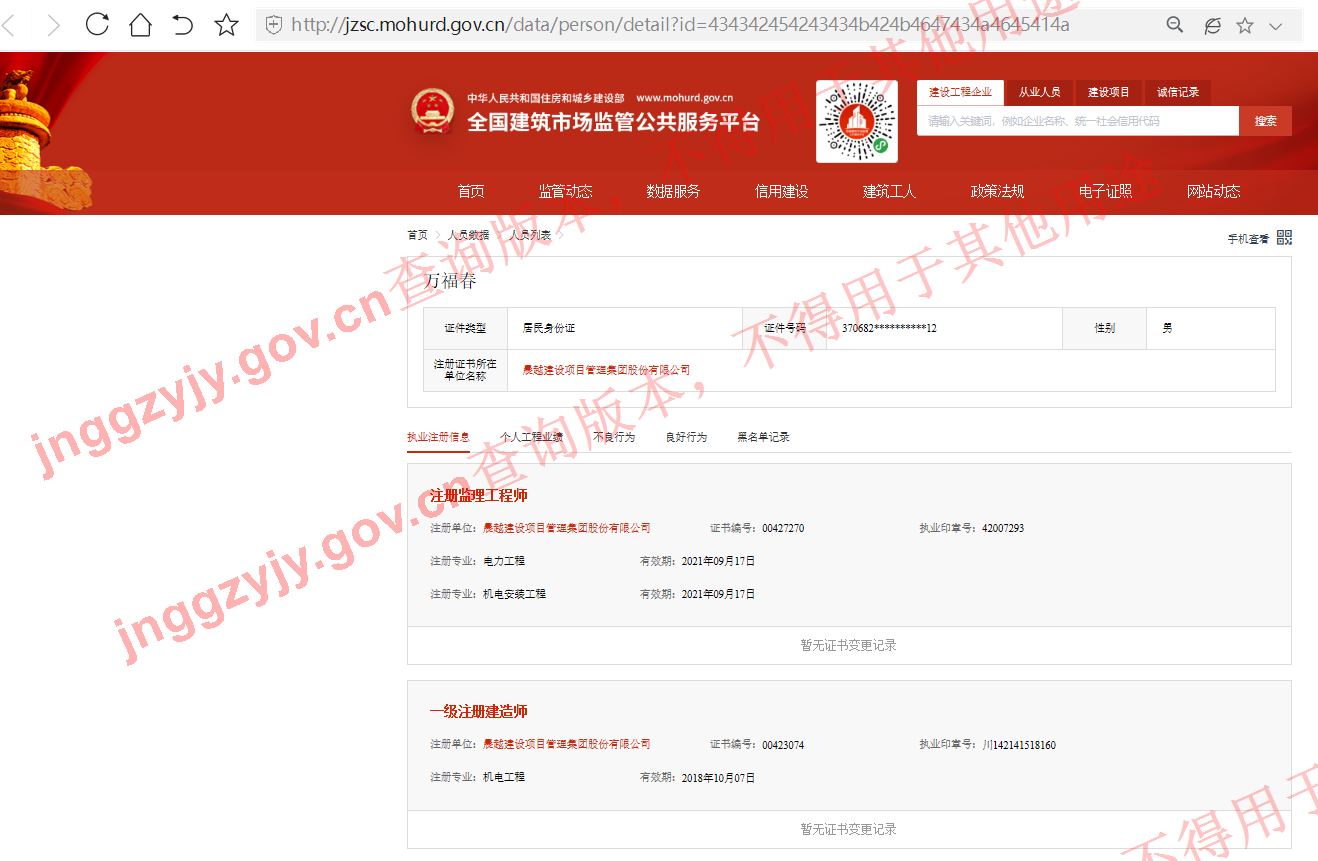Click the zoom magnifier icon in address bar
This screenshot has width=1318, height=861.
pos(1175,25)
